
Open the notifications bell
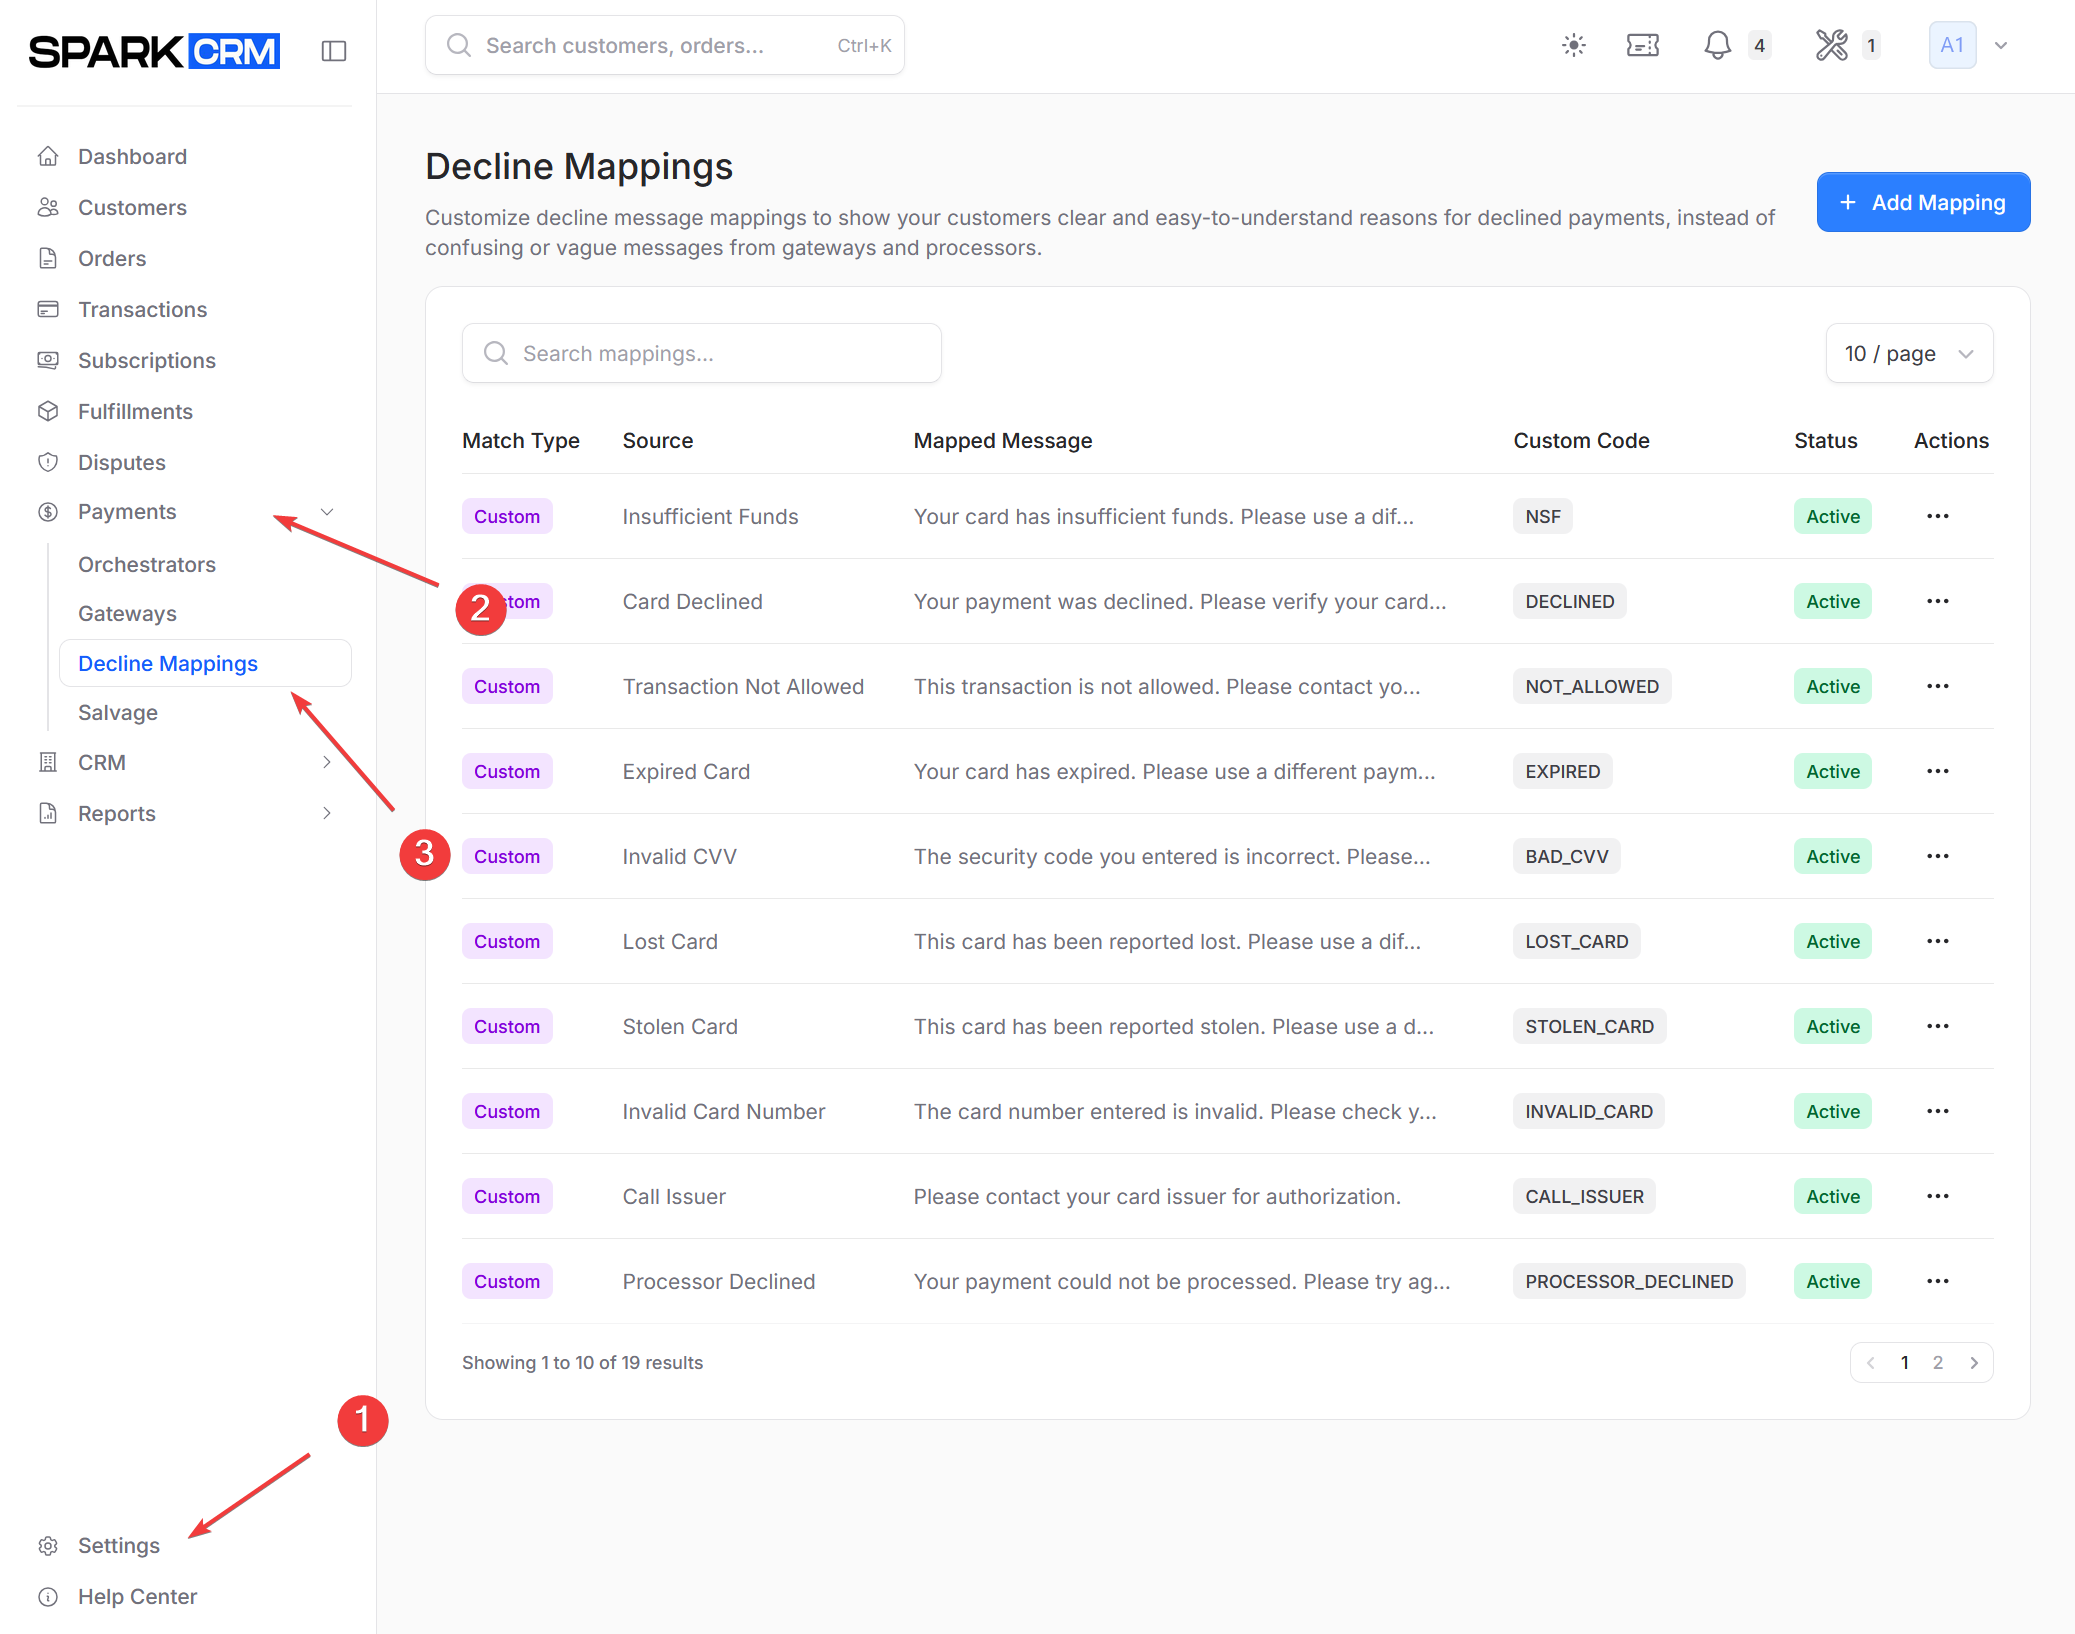pyautogui.click(x=1718, y=45)
